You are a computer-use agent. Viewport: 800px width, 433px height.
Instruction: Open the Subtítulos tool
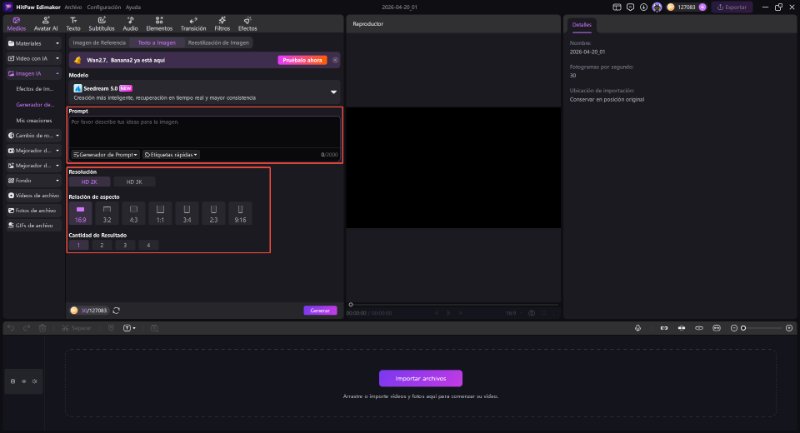pos(102,24)
